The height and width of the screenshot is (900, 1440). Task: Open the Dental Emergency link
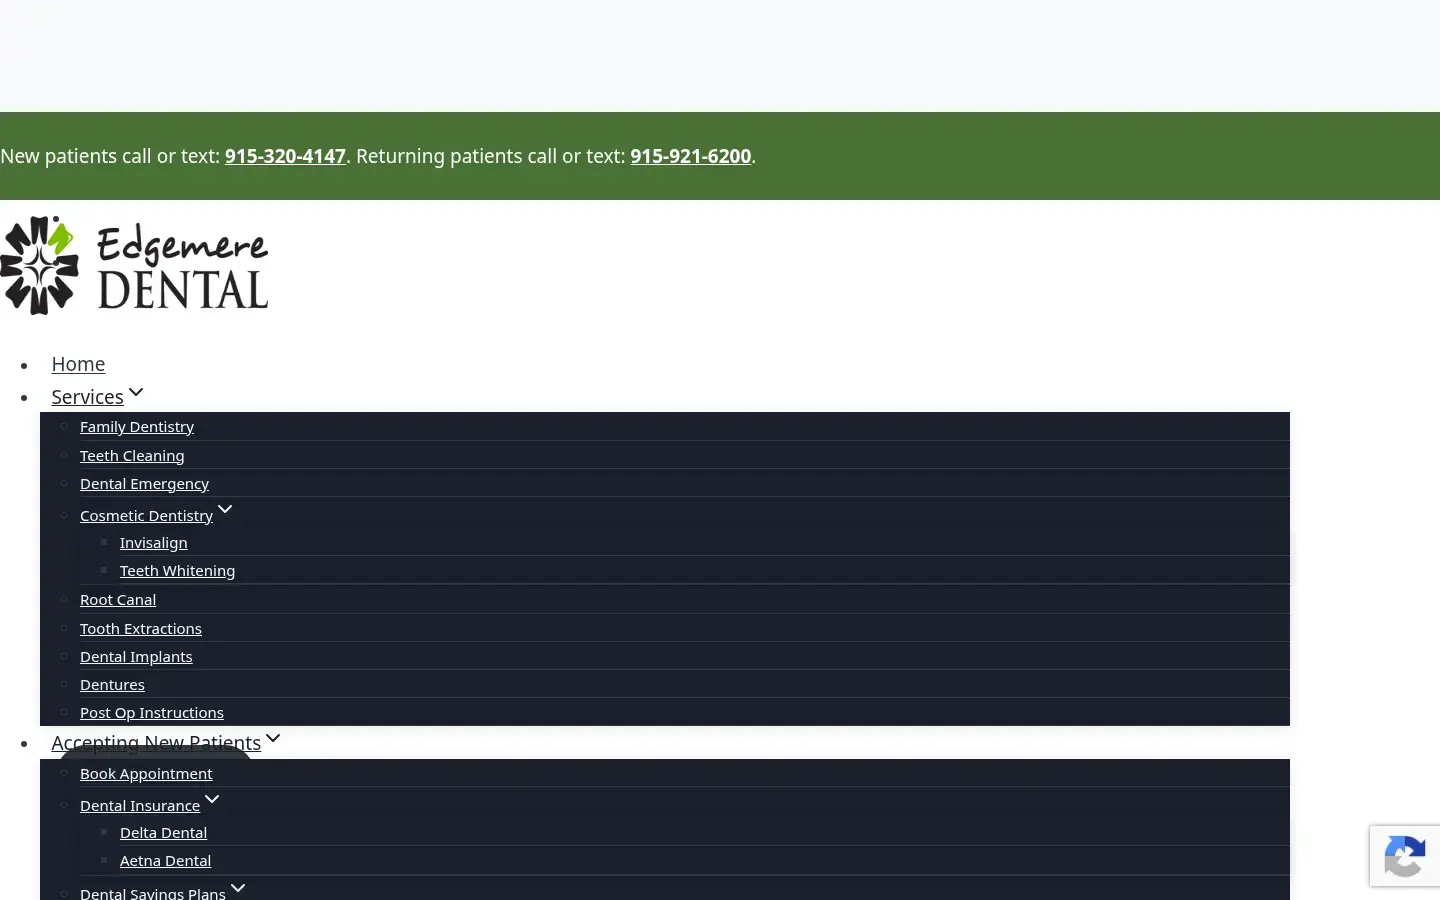pyautogui.click(x=144, y=484)
